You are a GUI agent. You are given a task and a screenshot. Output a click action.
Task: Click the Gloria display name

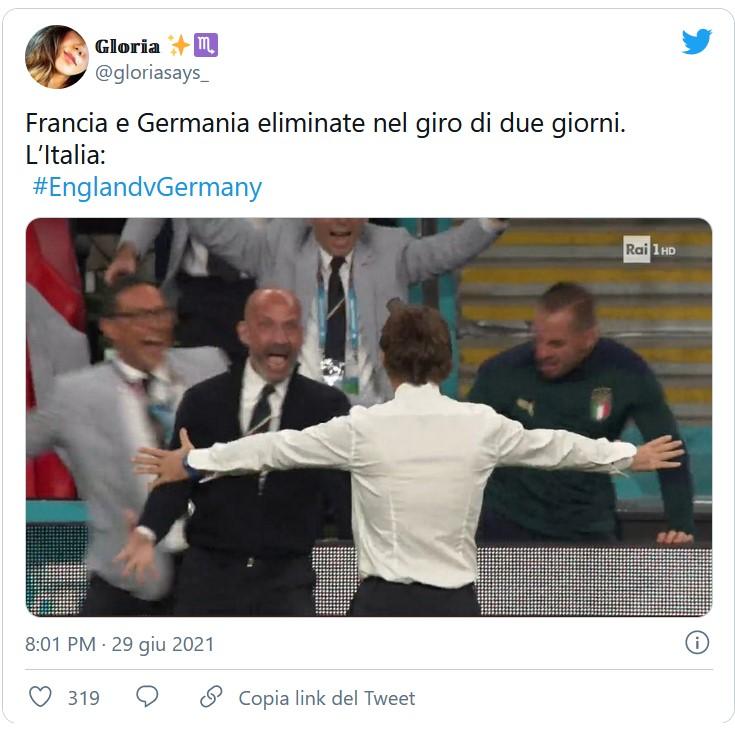[127, 46]
